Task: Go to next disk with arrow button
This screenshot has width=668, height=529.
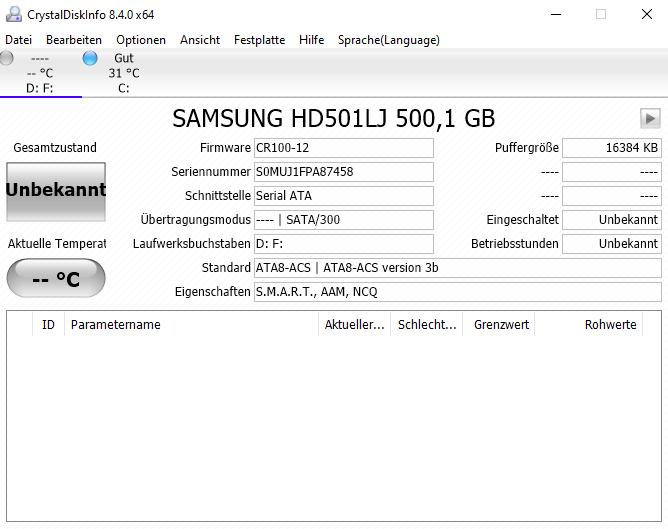Action: click(x=650, y=118)
